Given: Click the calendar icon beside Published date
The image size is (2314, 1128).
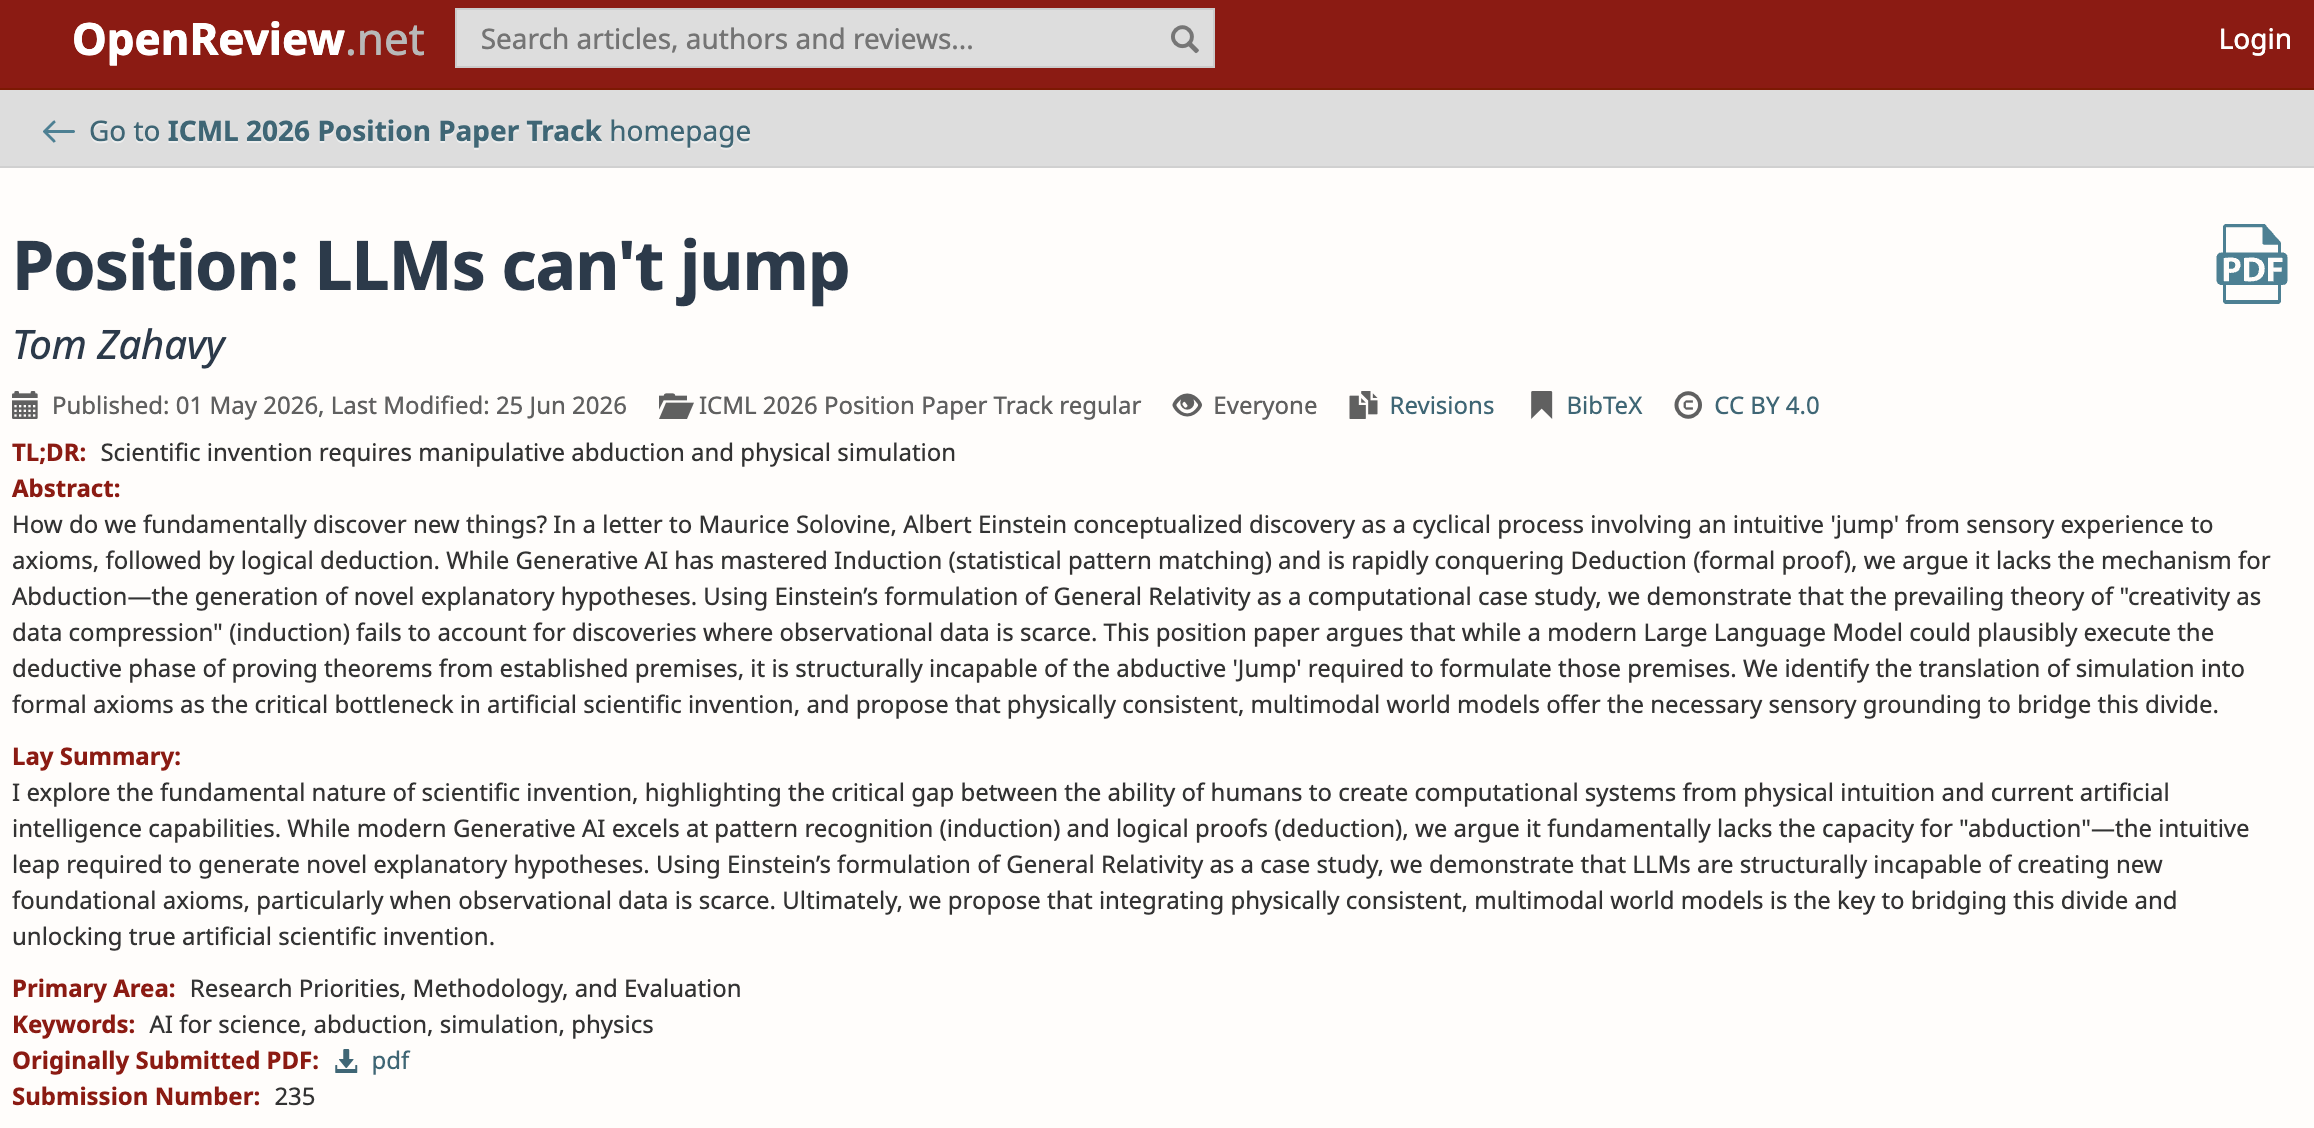Looking at the screenshot, I should pyautogui.click(x=25, y=405).
